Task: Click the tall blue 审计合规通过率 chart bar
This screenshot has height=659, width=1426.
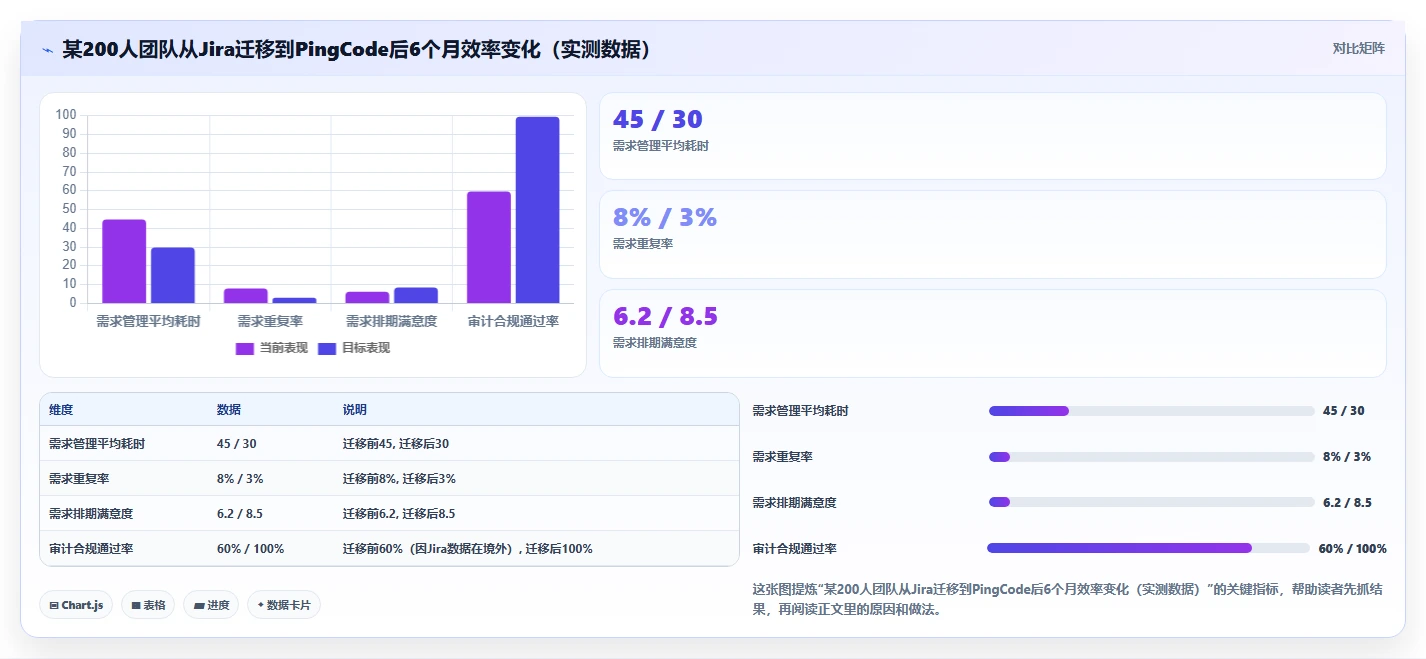Action: point(538,210)
